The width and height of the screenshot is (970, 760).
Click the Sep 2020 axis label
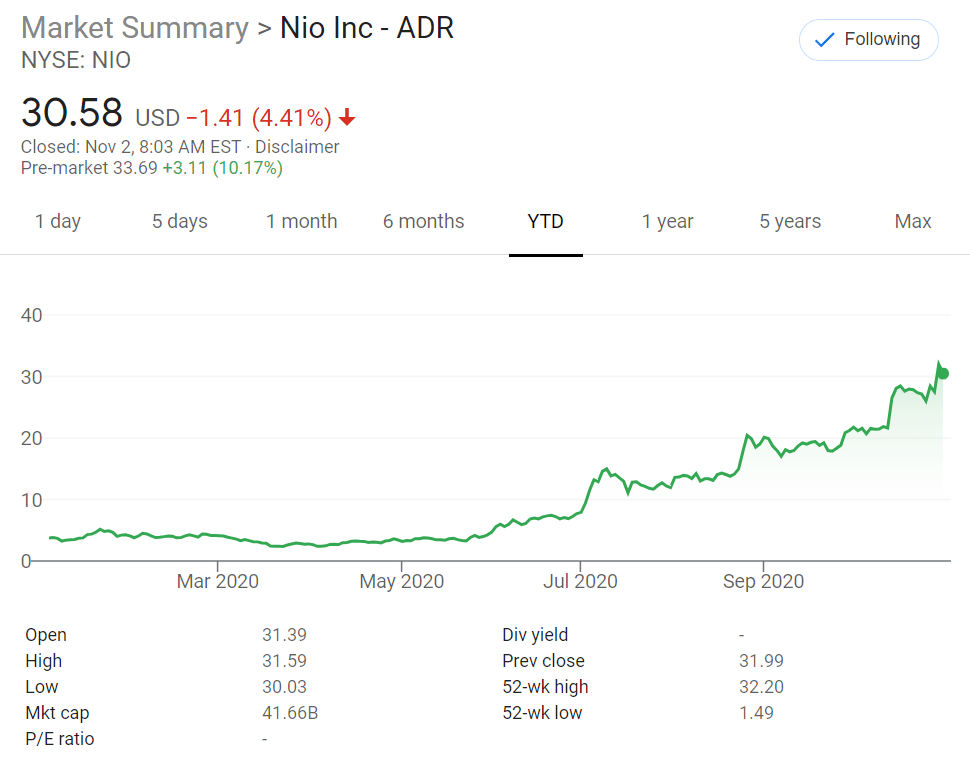tap(762, 581)
